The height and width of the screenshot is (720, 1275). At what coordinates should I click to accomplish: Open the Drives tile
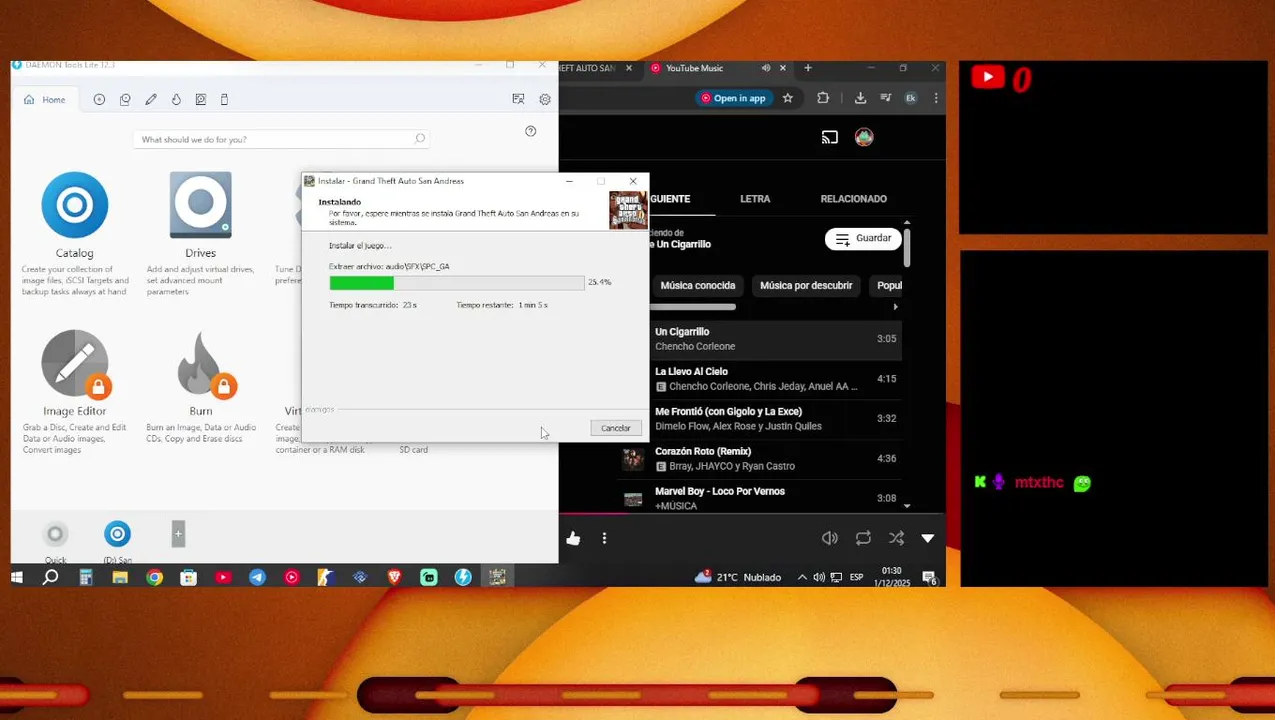pyautogui.click(x=200, y=216)
